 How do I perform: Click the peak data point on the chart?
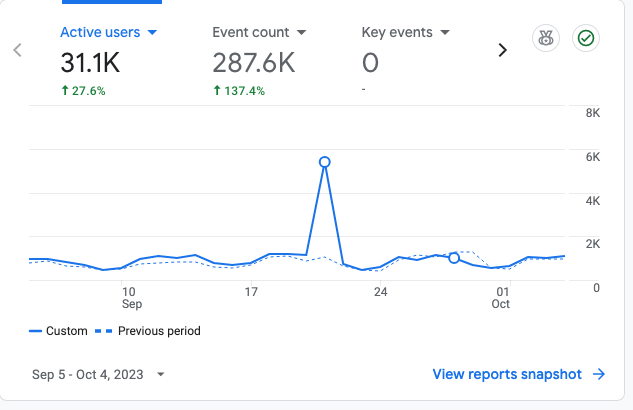(x=325, y=162)
